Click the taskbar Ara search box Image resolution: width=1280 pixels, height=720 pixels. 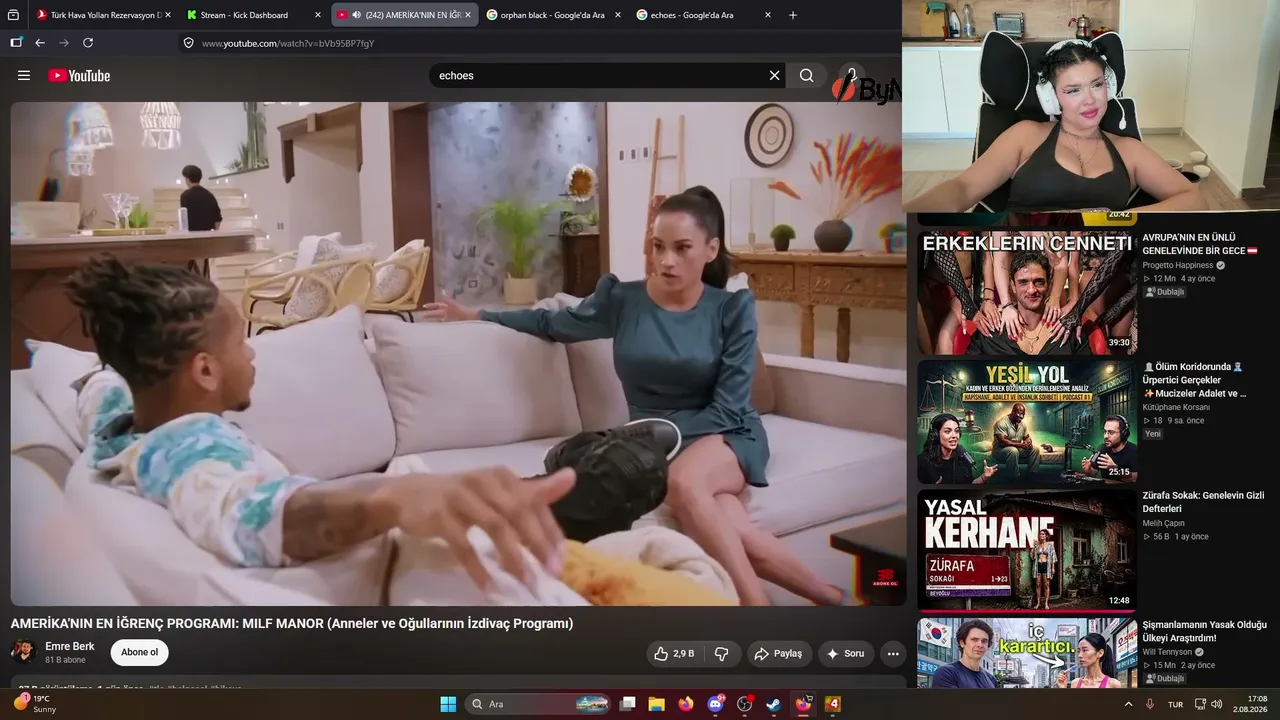(x=539, y=704)
